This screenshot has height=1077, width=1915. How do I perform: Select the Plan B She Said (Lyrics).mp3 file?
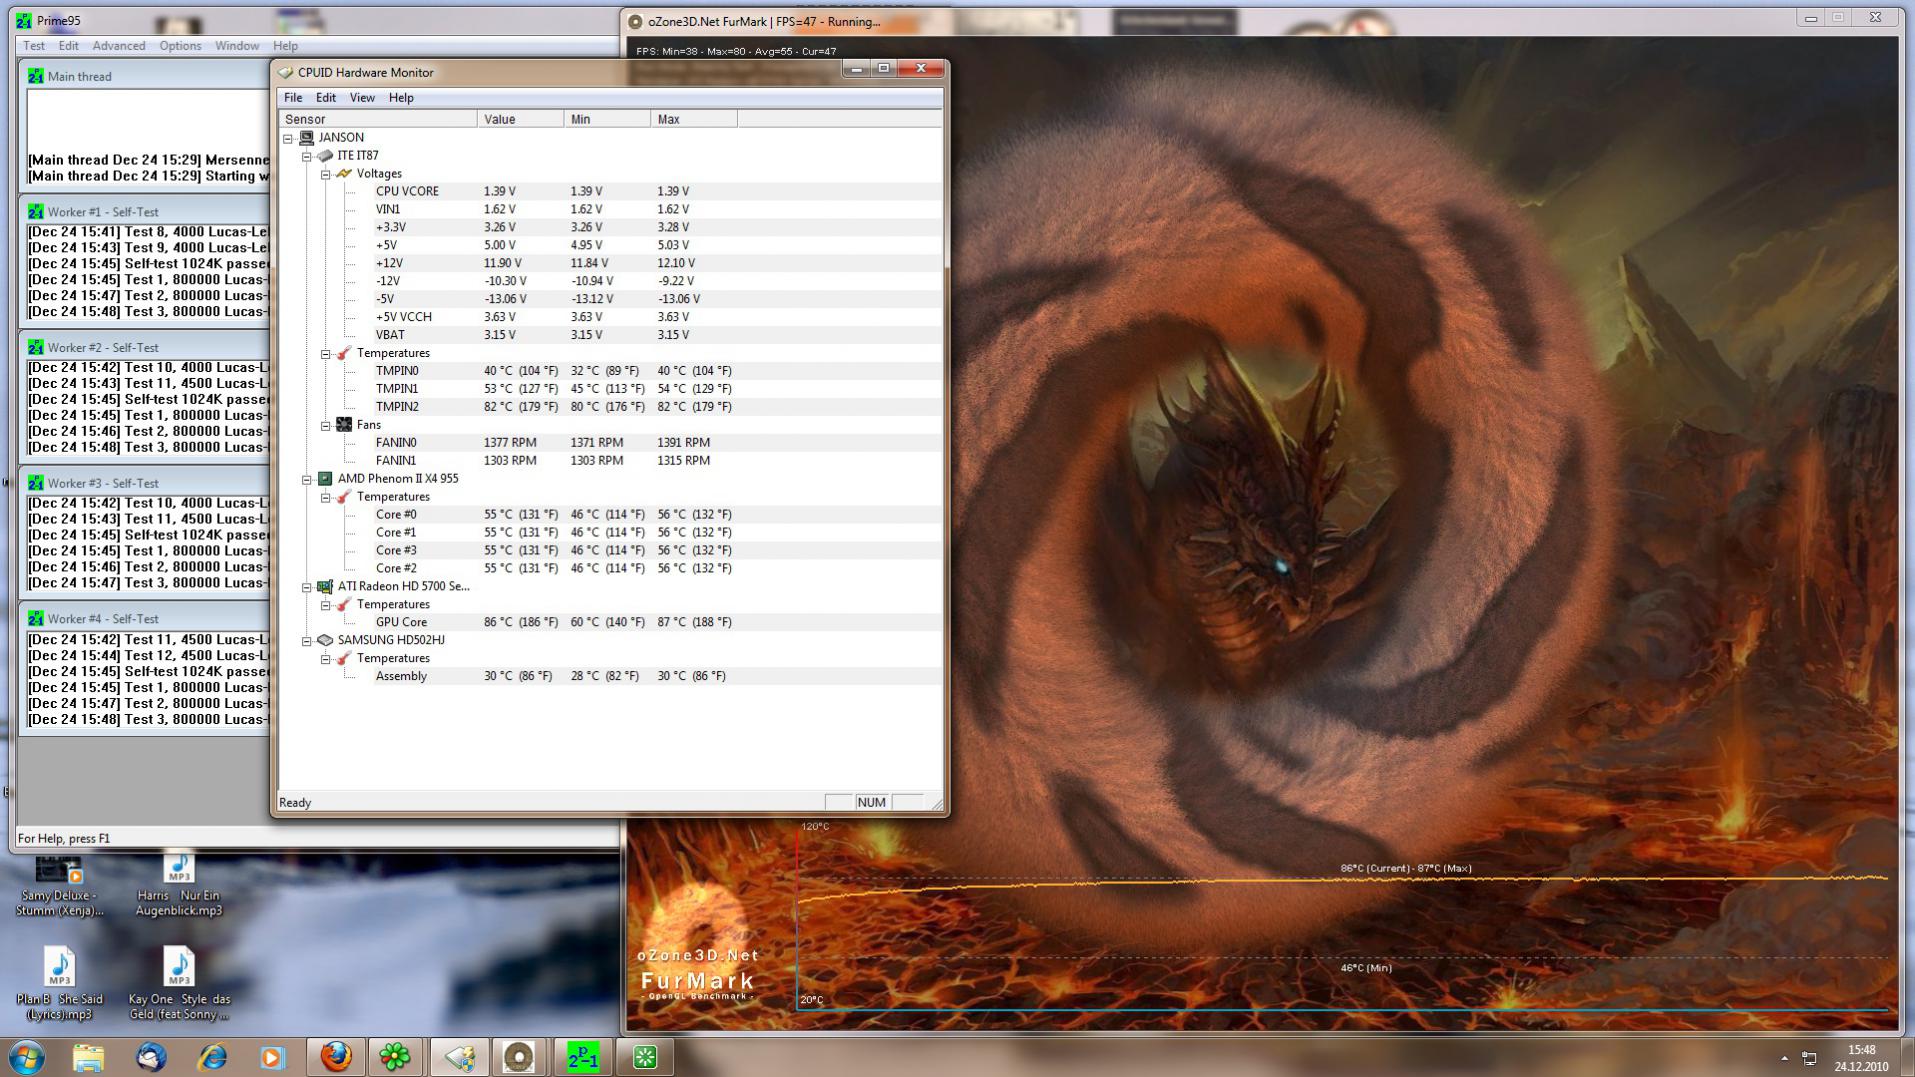(x=59, y=984)
